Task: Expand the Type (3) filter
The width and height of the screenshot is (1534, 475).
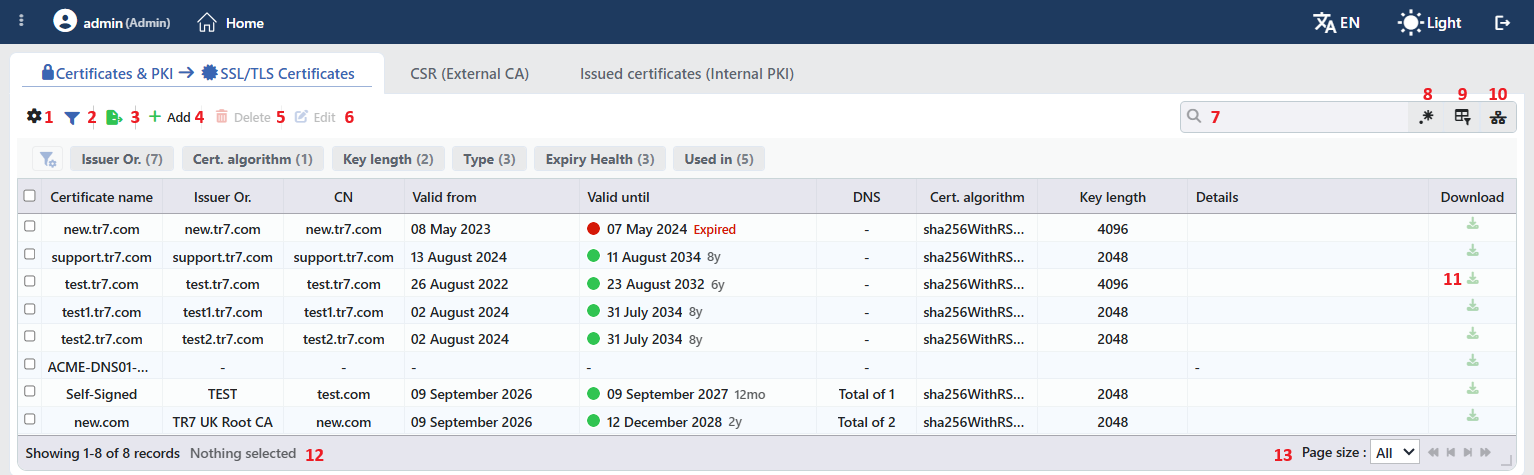Action: click(489, 159)
